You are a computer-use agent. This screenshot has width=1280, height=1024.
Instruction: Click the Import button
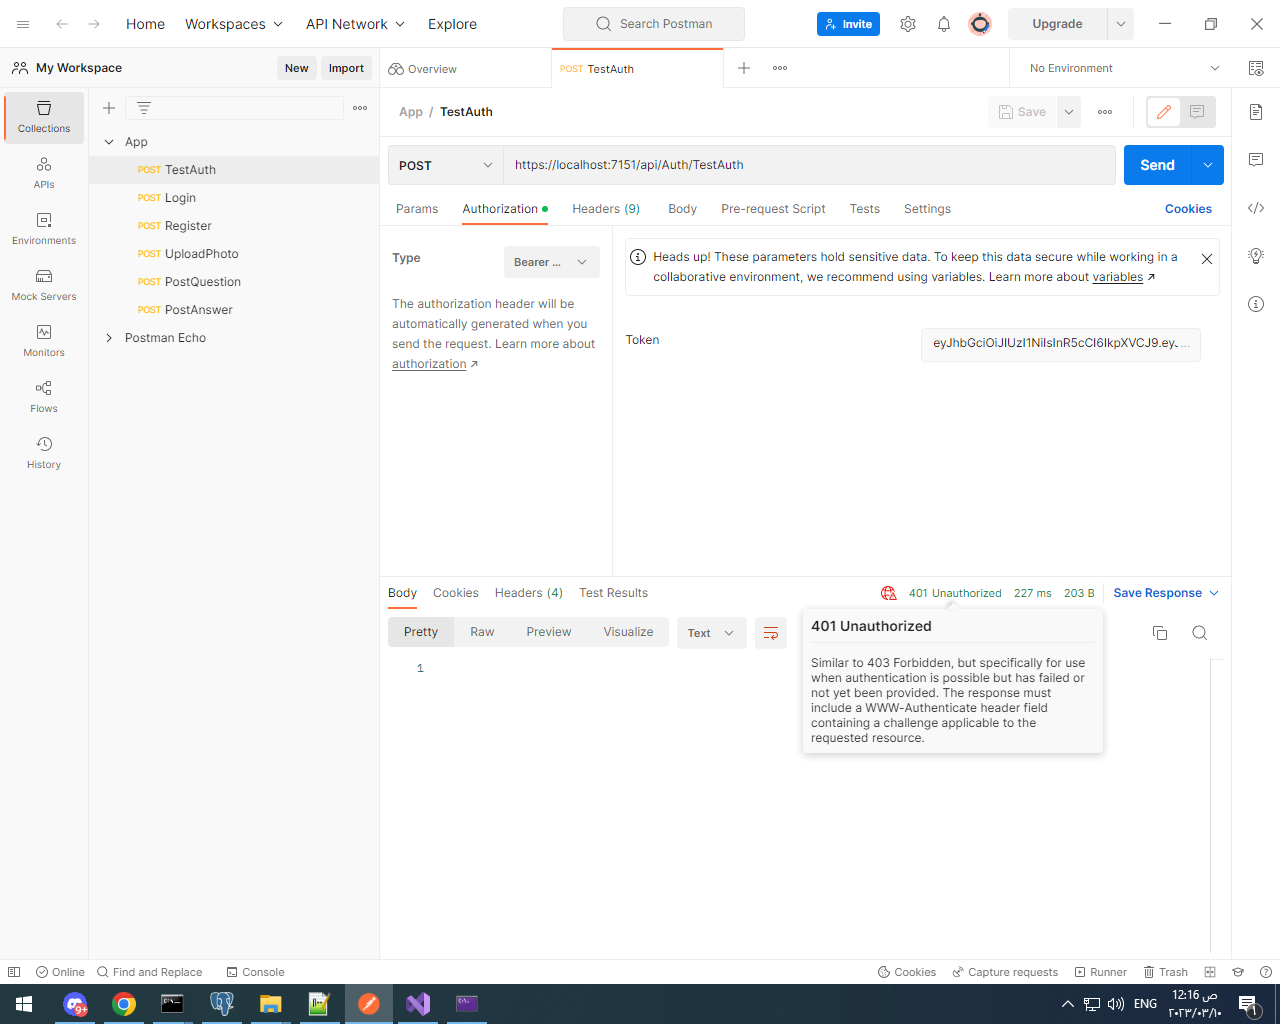346,68
